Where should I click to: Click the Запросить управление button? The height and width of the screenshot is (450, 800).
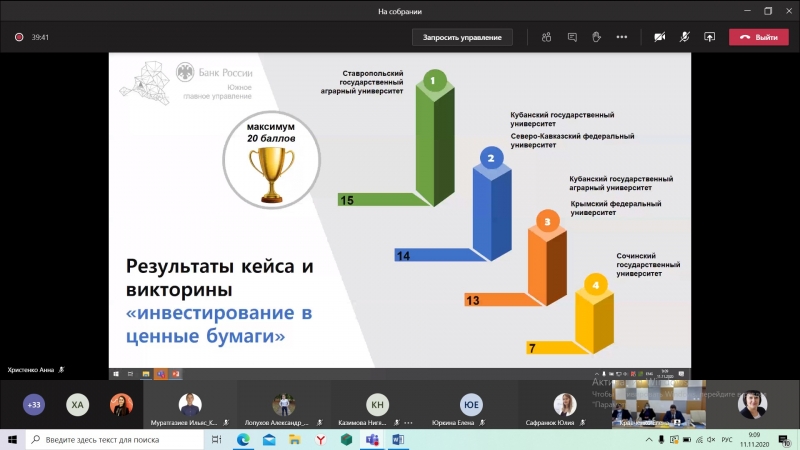(x=462, y=37)
